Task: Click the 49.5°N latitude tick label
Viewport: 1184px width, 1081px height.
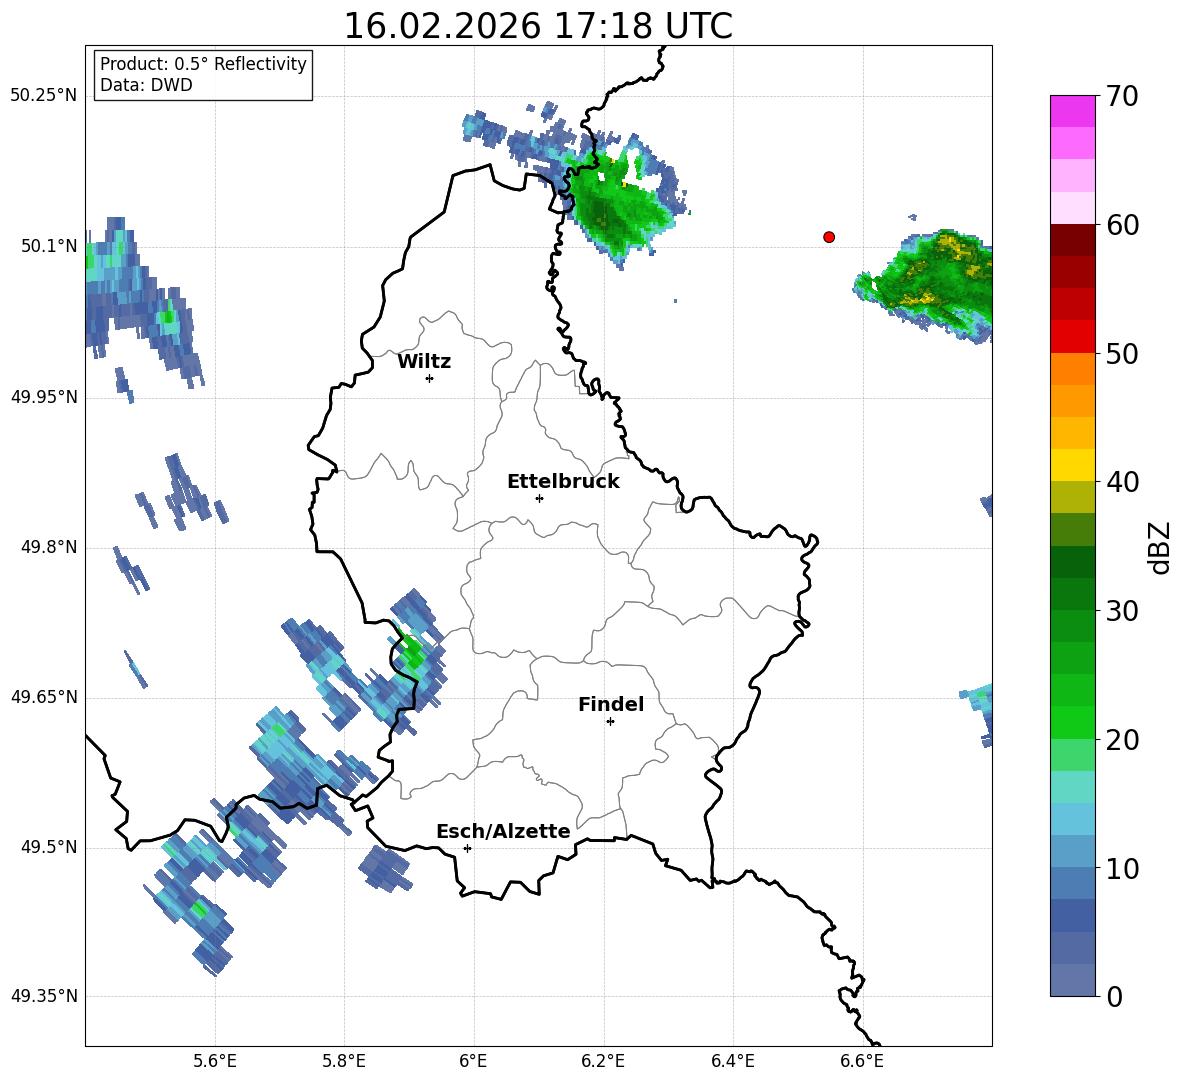Action: coord(49,847)
